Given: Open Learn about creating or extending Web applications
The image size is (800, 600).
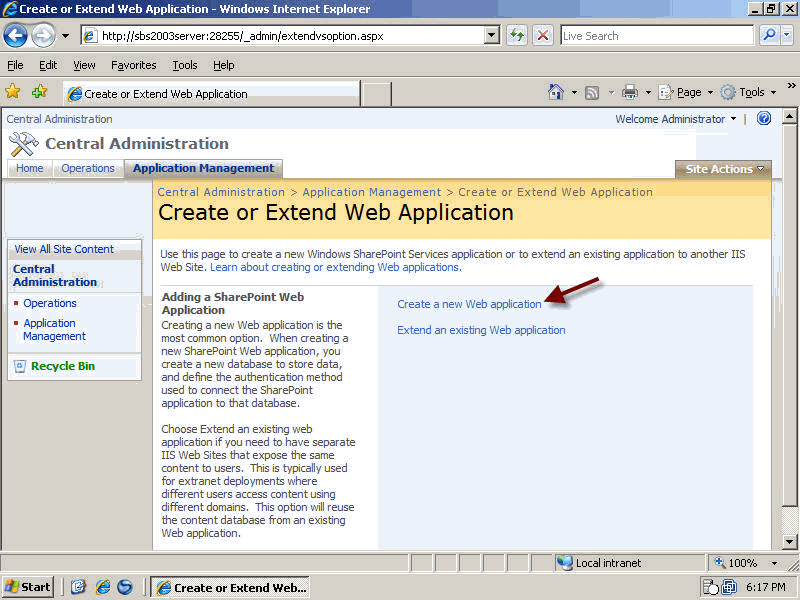Looking at the screenshot, I should pyautogui.click(x=335, y=267).
